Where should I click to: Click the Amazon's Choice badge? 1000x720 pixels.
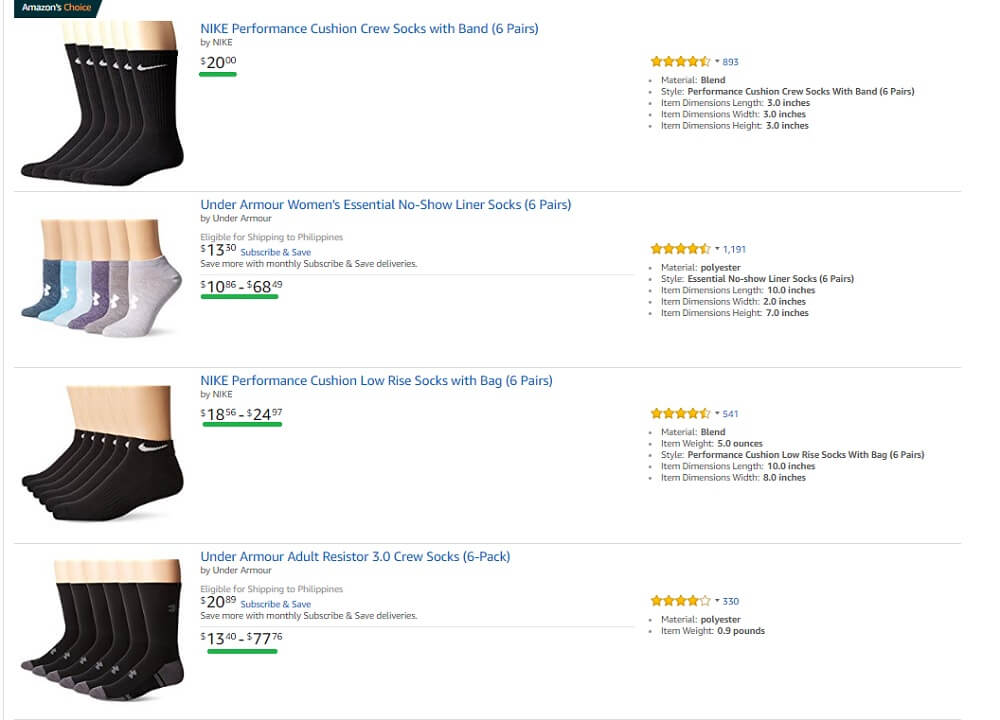pos(57,8)
